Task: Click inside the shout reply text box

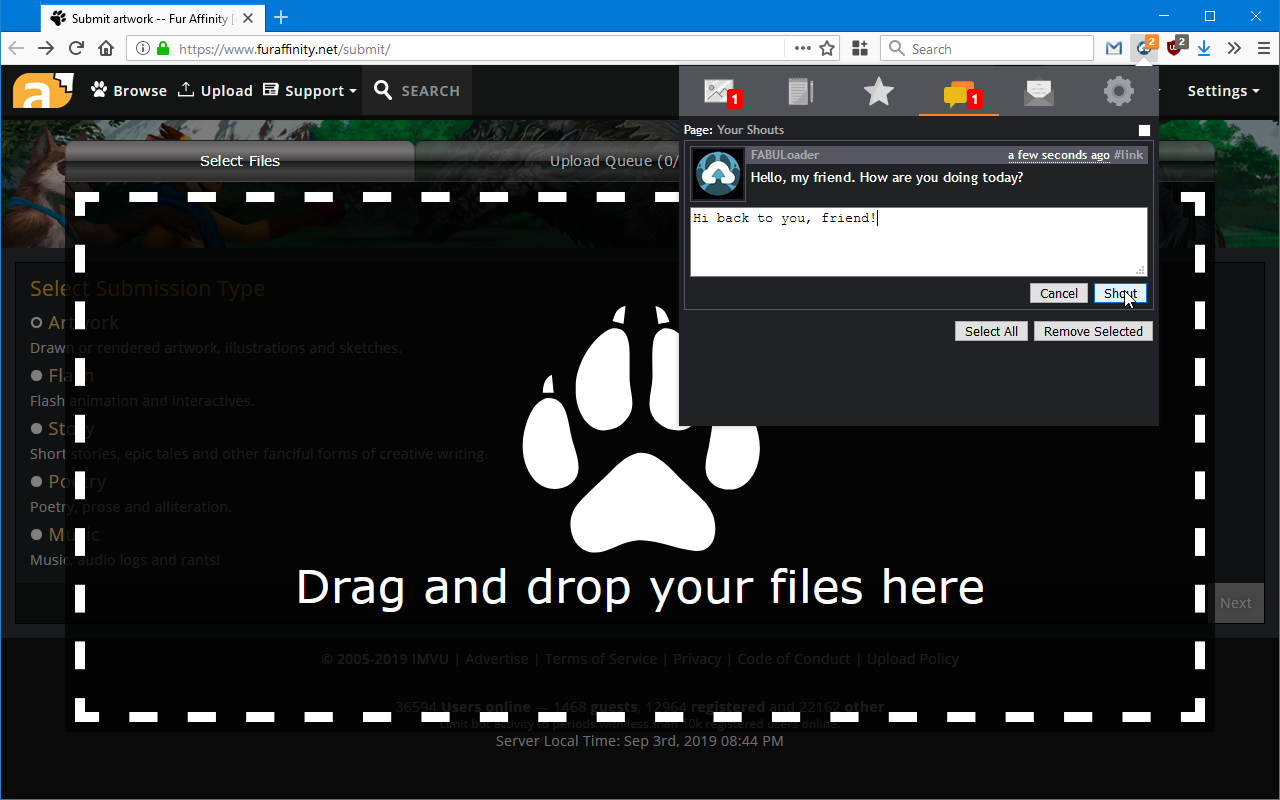Action: pos(918,242)
